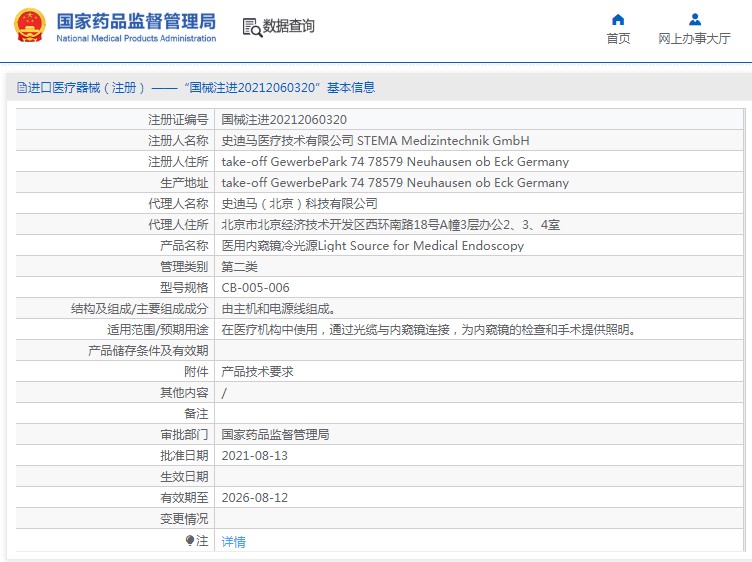
Task: Click the CB-005-006 model specification value
Action: pyautogui.click(x=256, y=288)
